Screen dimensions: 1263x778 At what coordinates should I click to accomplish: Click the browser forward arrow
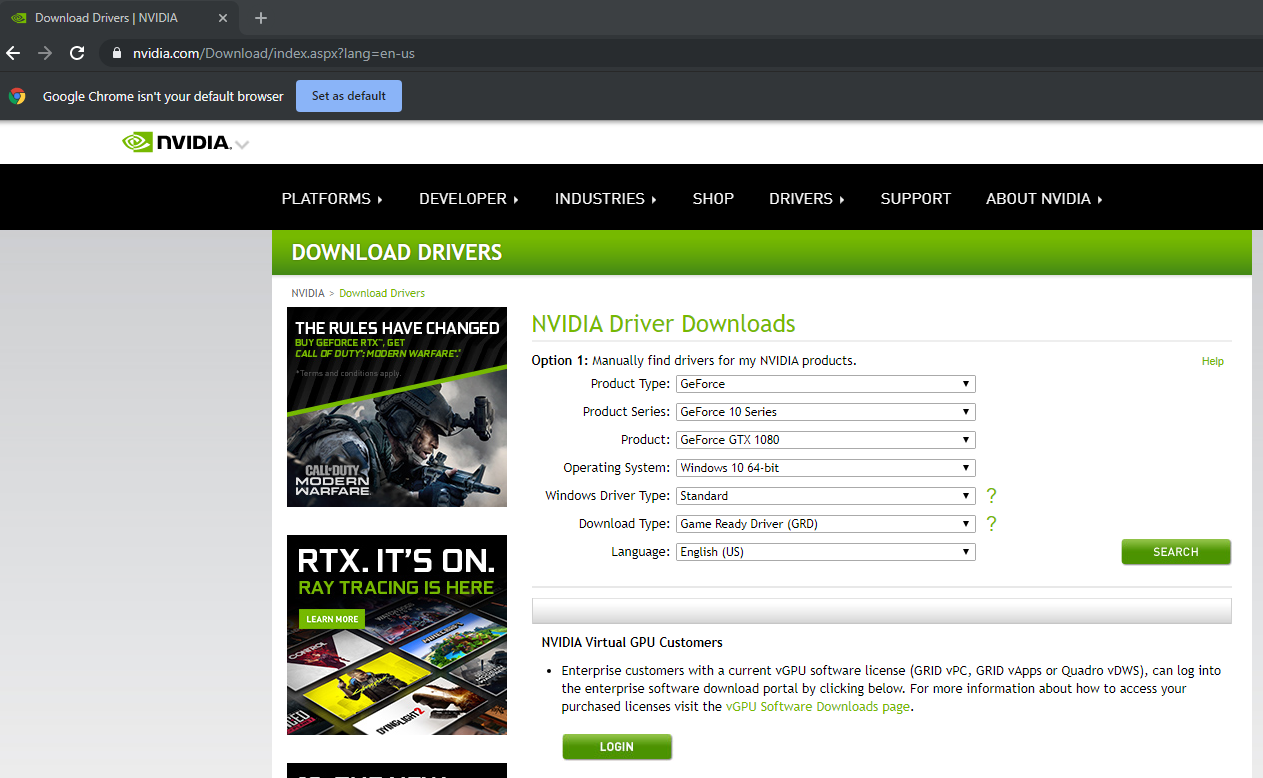tap(45, 53)
